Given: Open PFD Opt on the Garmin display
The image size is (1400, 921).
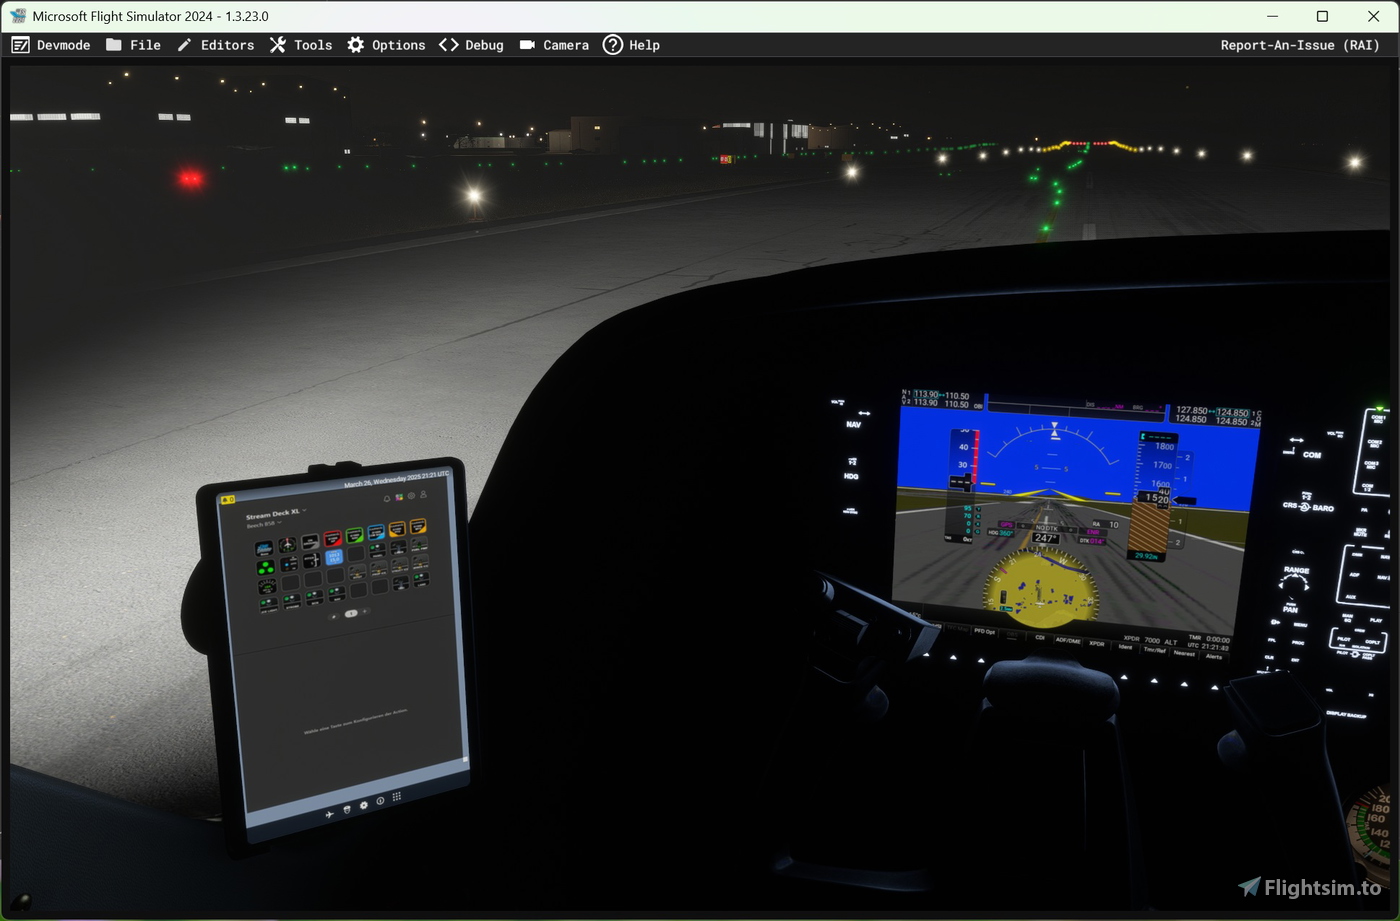Looking at the screenshot, I should (985, 632).
